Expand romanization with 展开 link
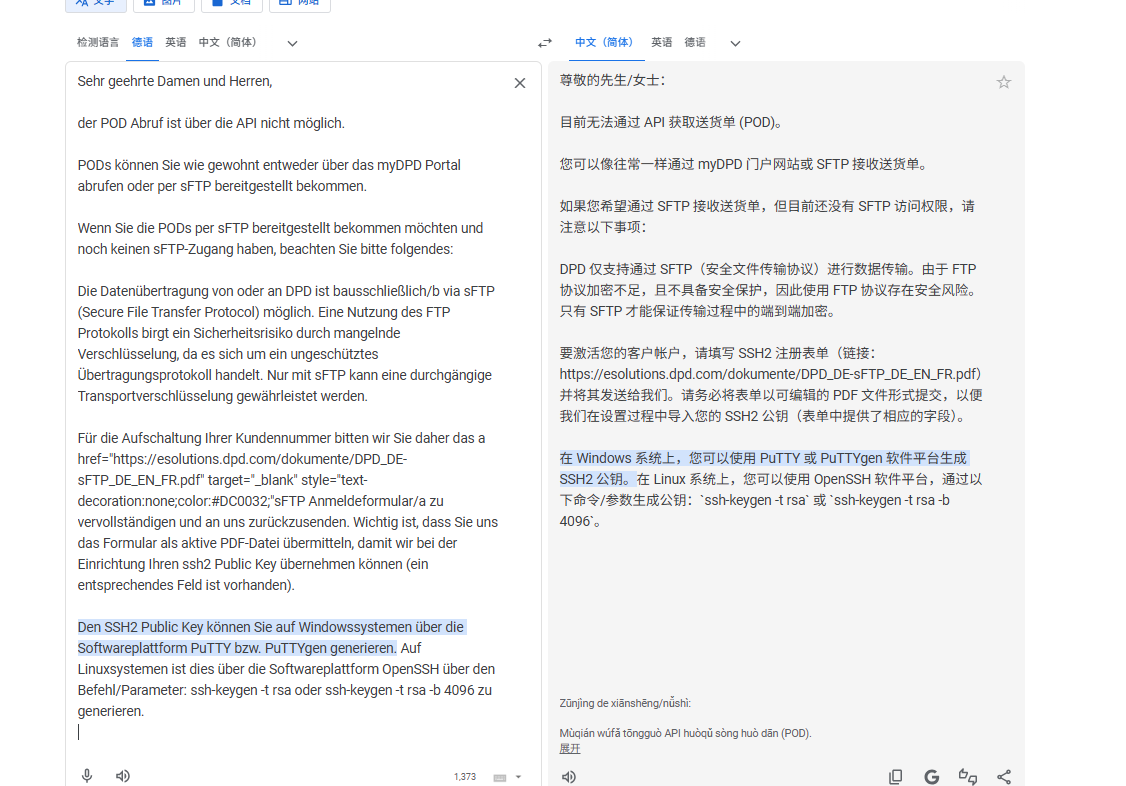The height and width of the screenshot is (786, 1126). tap(569, 748)
